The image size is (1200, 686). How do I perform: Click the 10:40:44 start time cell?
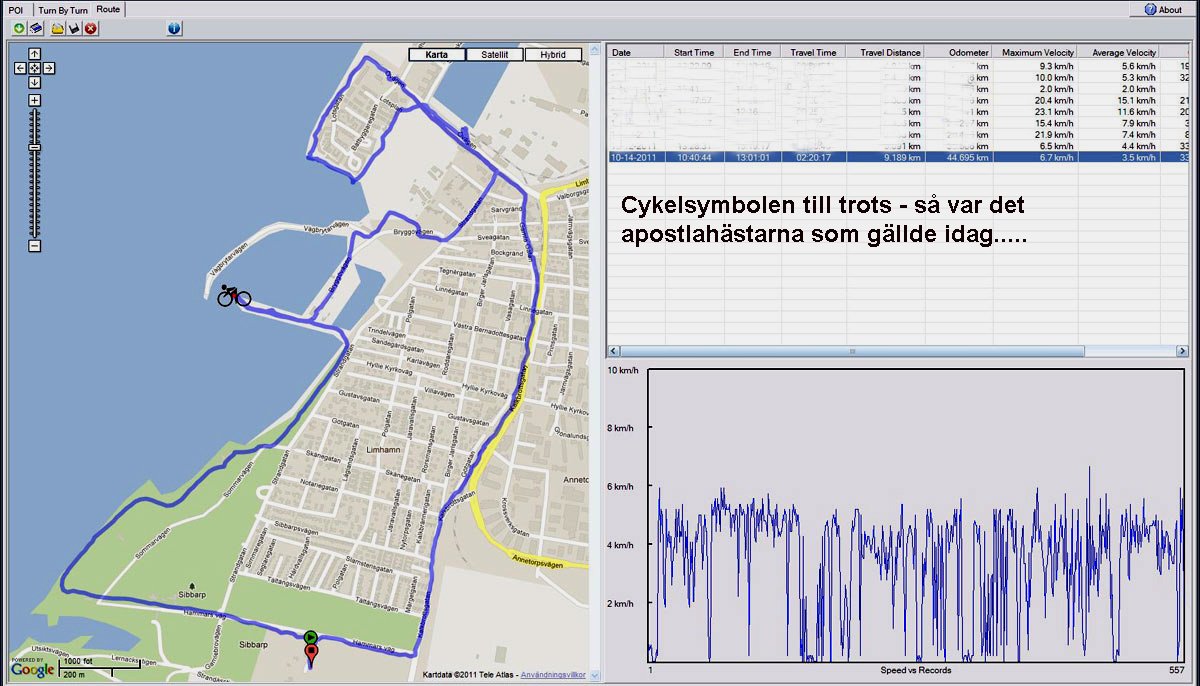click(x=694, y=157)
